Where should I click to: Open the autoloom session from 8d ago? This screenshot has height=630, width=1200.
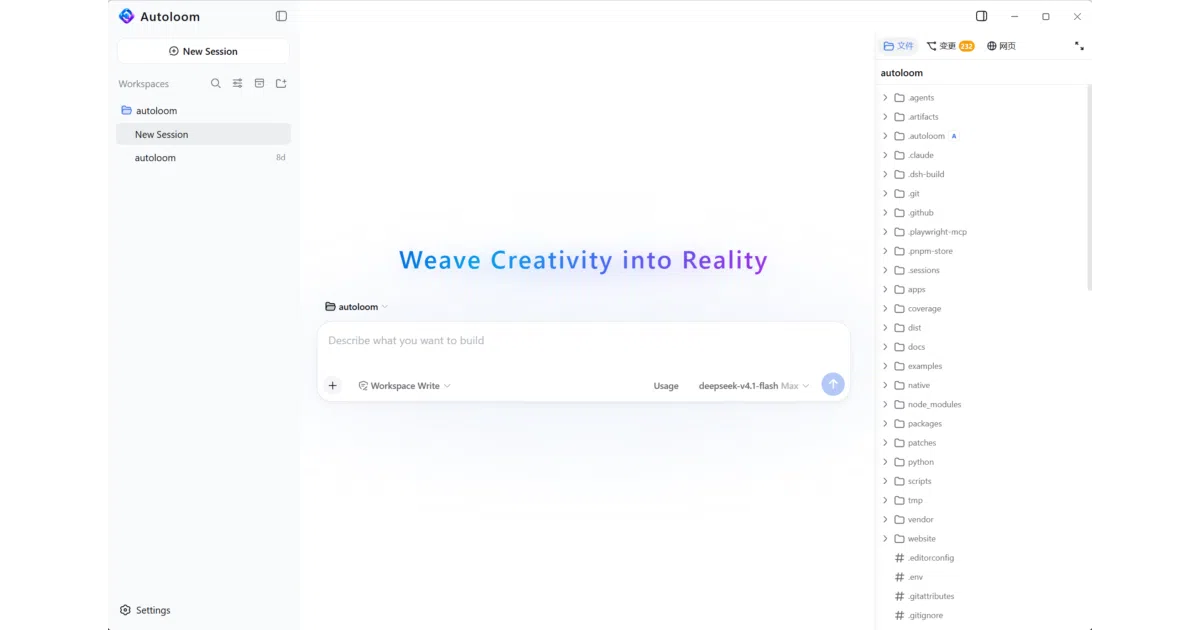203,158
